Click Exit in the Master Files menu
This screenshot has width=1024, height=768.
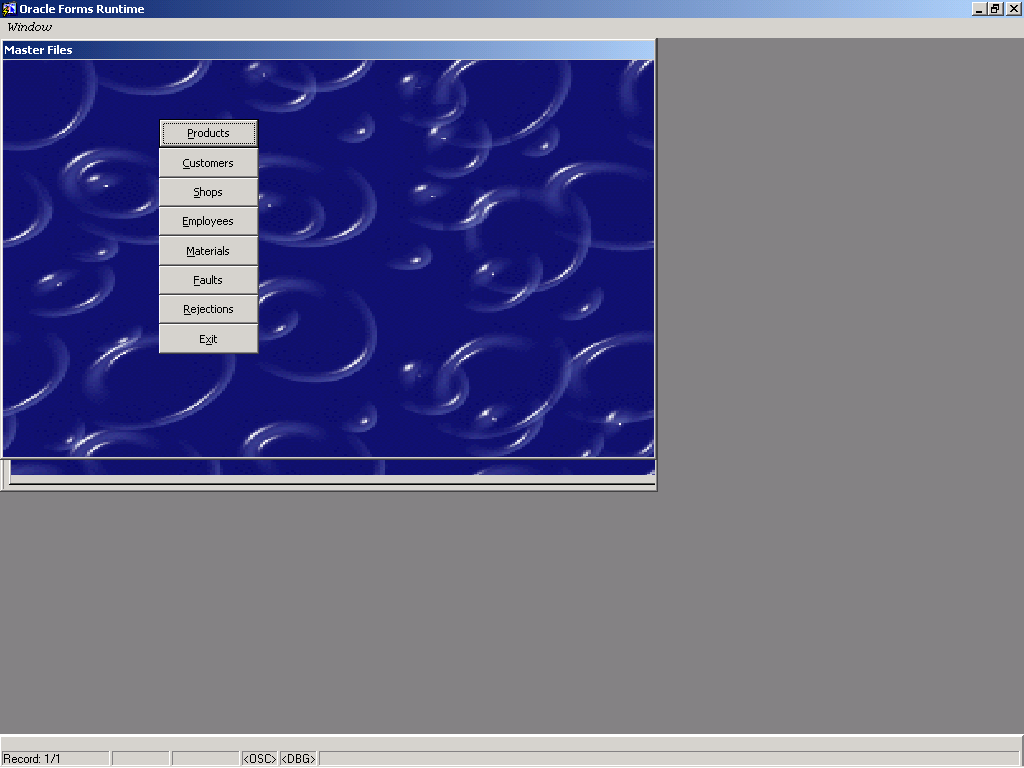pos(208,339)
